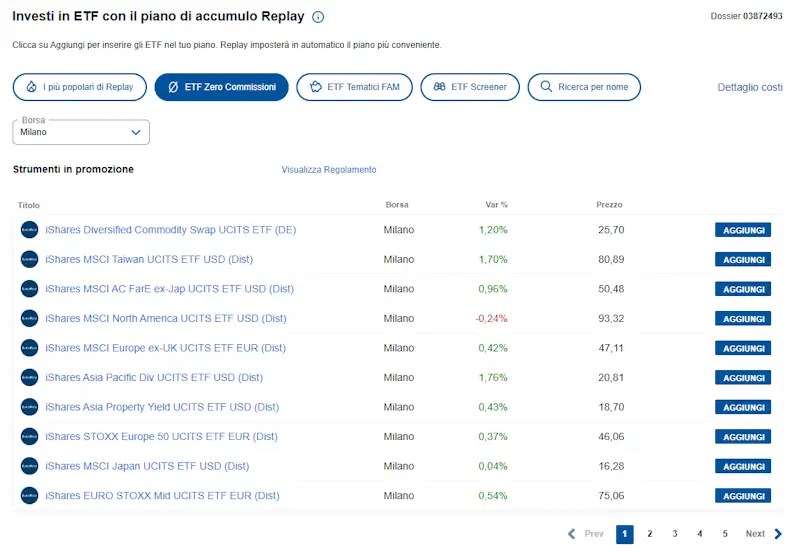Click the info icon beside the Replay heading
The height and width of the screenshot is (559, 800).
(318, 17)
